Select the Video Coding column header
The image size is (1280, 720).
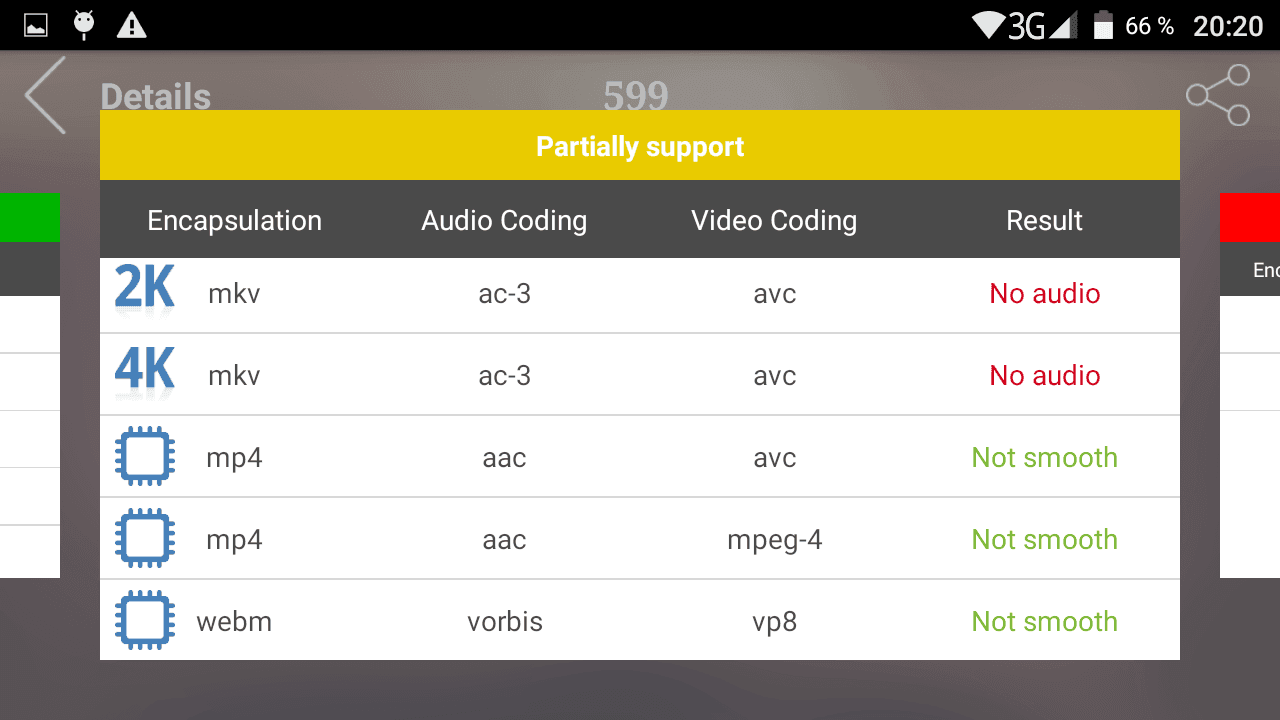point(774,220)
